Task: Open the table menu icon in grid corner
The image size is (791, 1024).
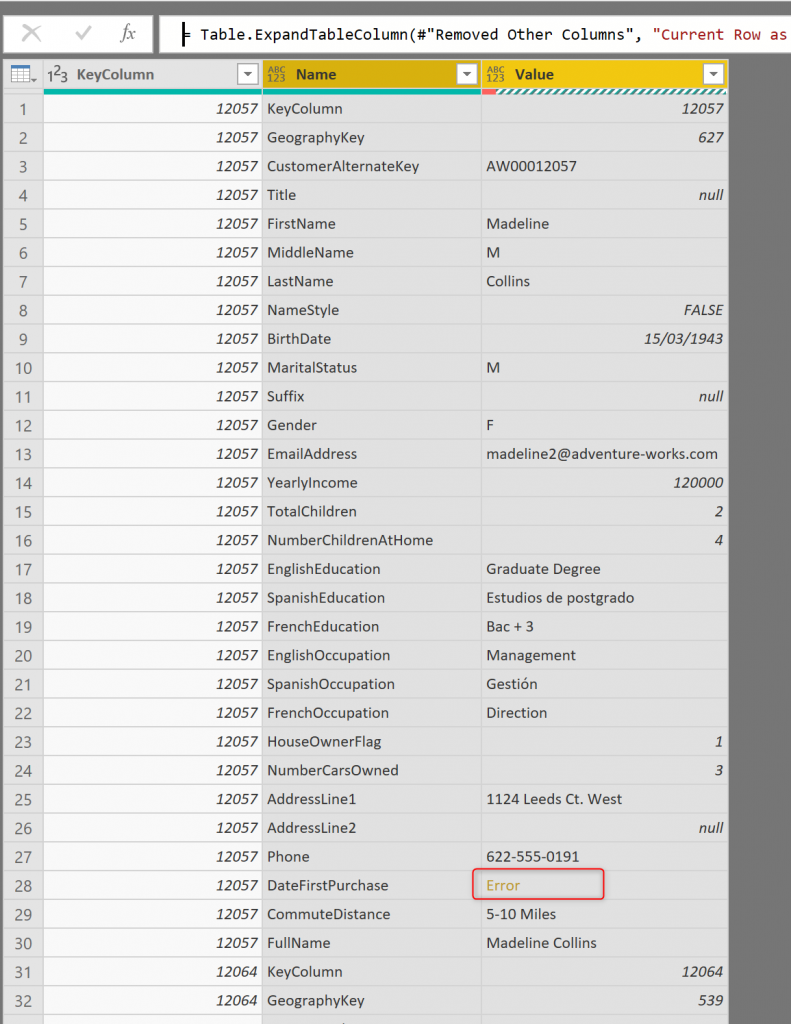Action: [x=21, y=75]
